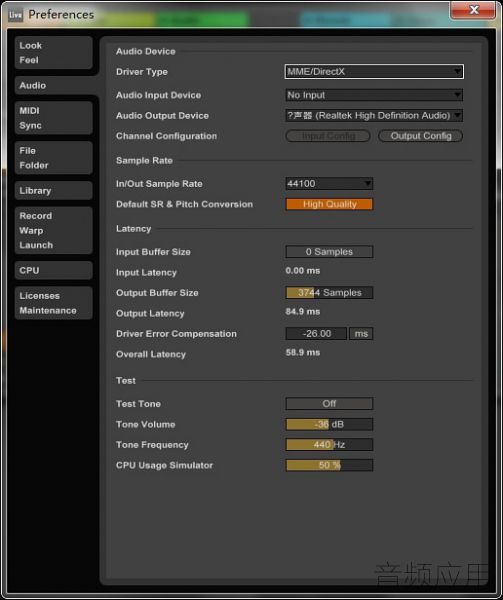
Task: Click the Output Buffer Size slider
Action: [x=329, y=293]
